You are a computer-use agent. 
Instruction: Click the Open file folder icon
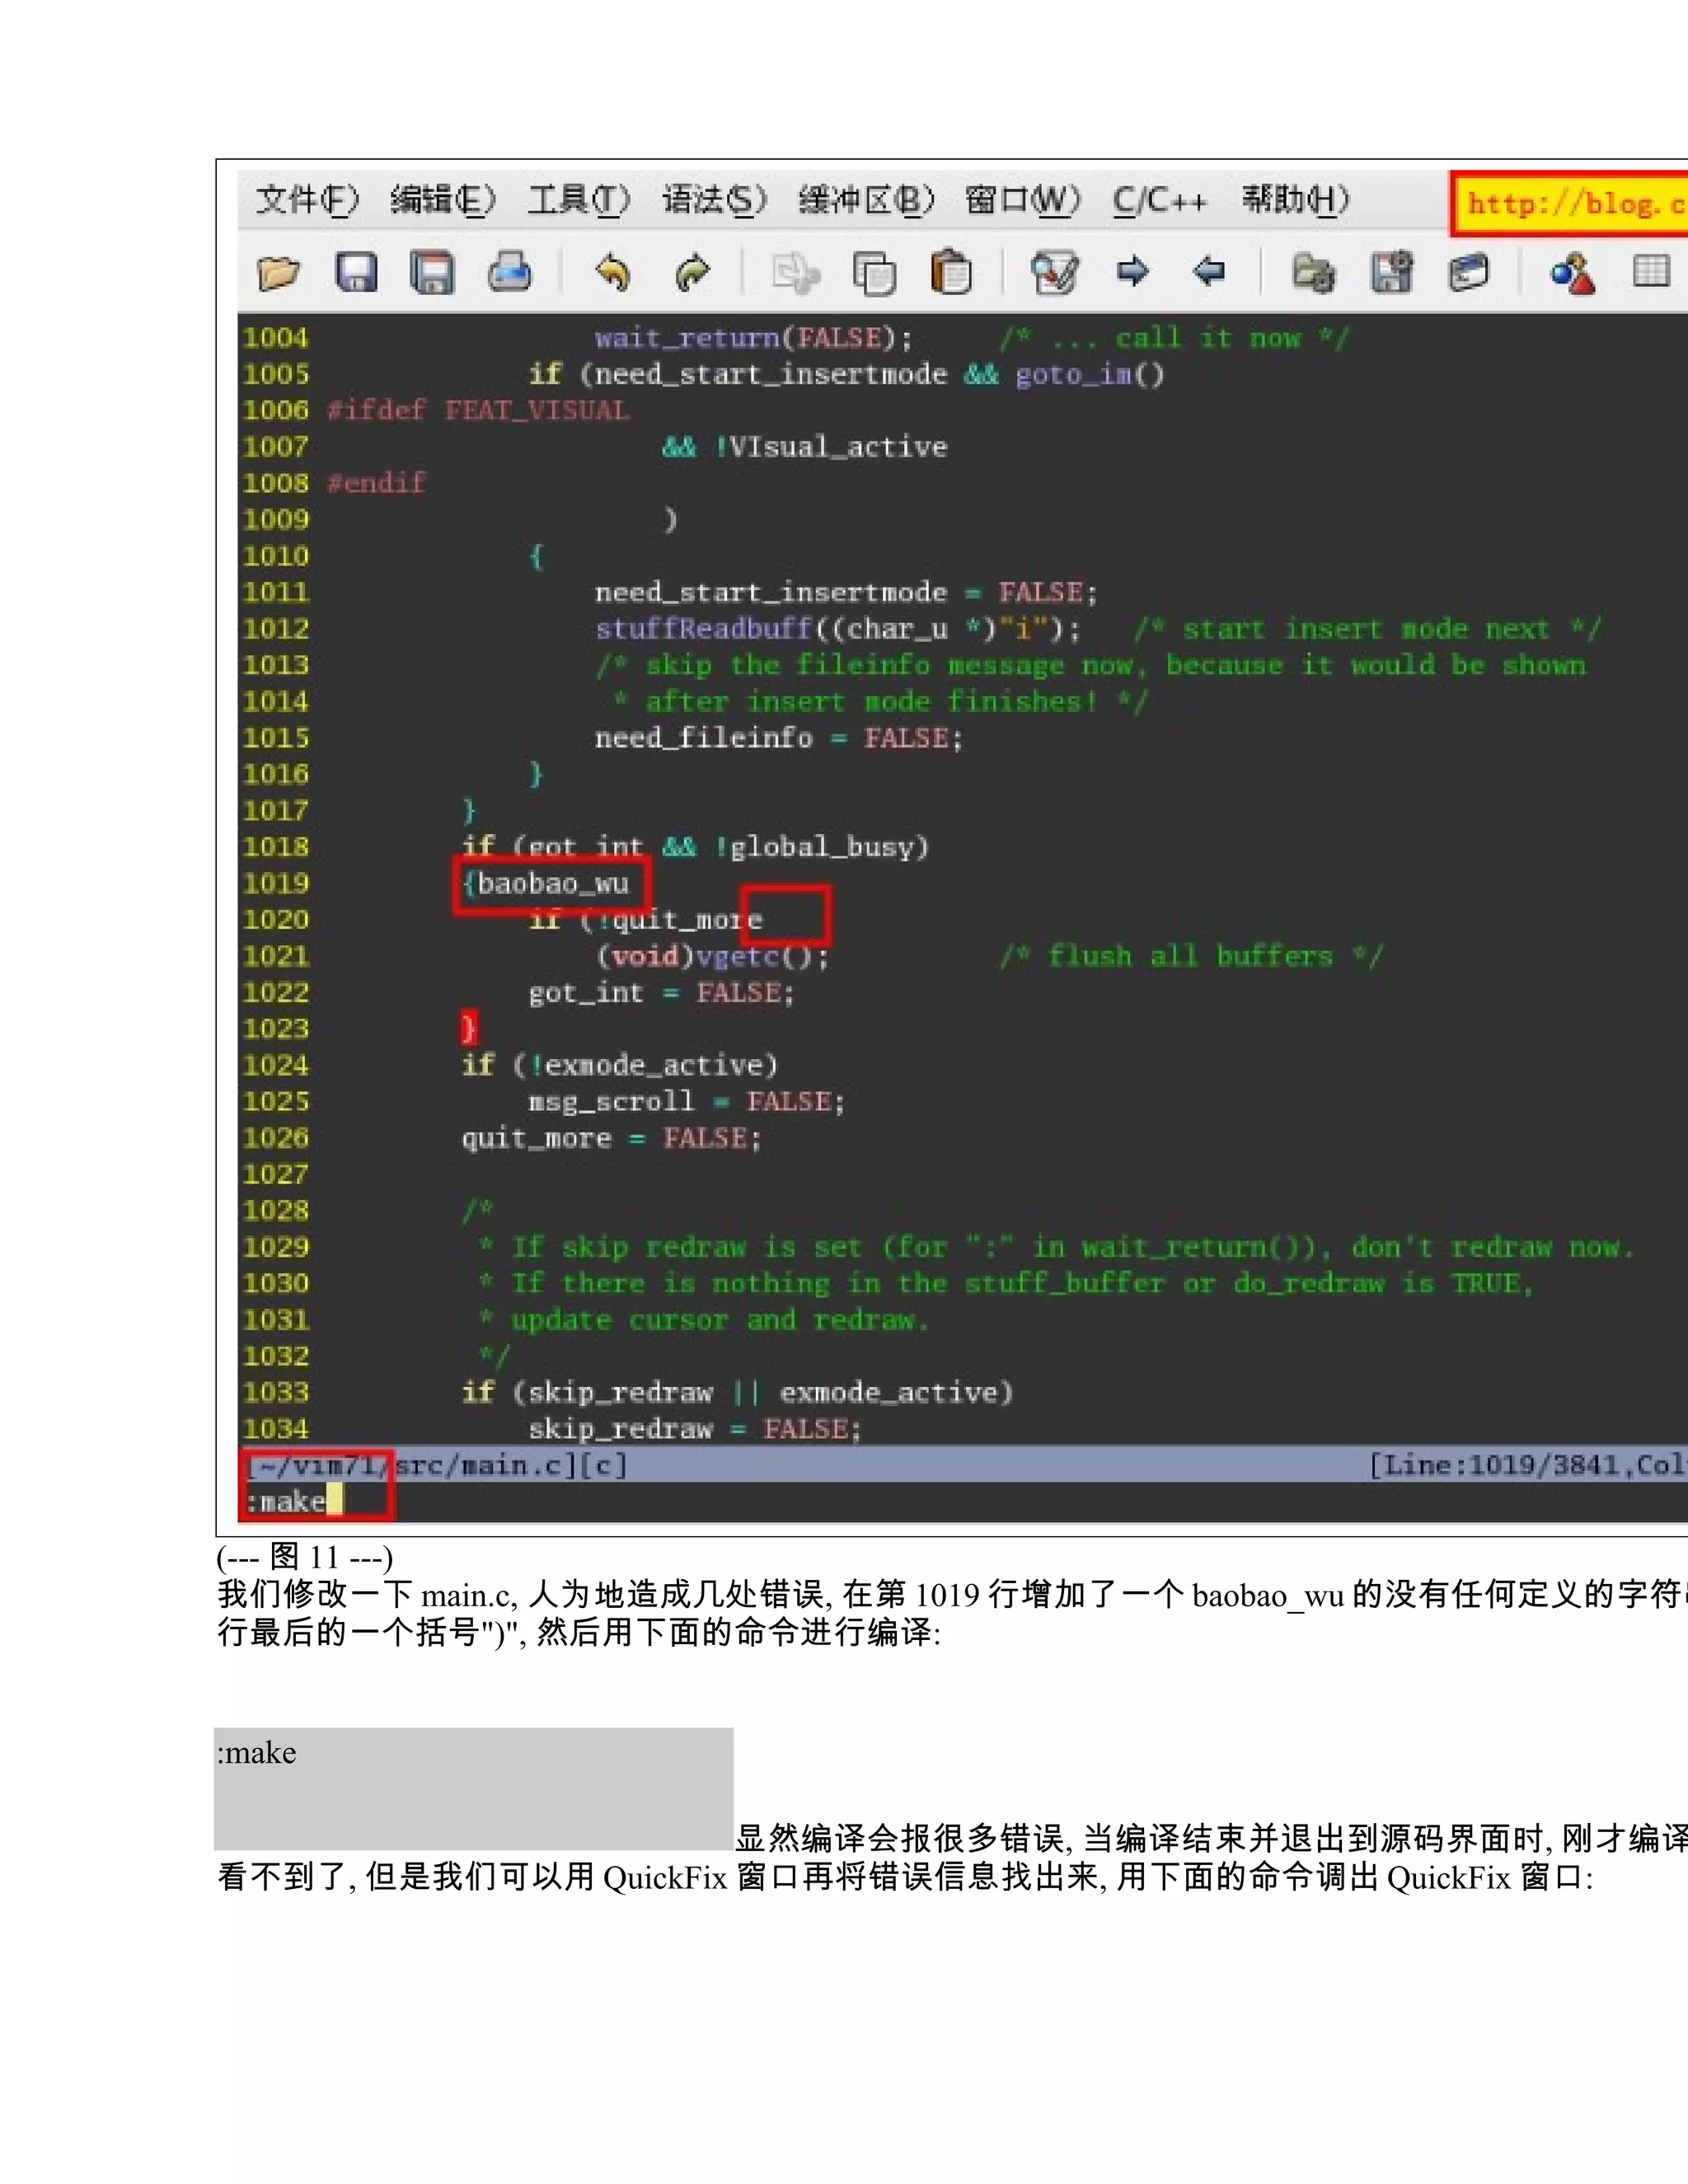[278, 272]
